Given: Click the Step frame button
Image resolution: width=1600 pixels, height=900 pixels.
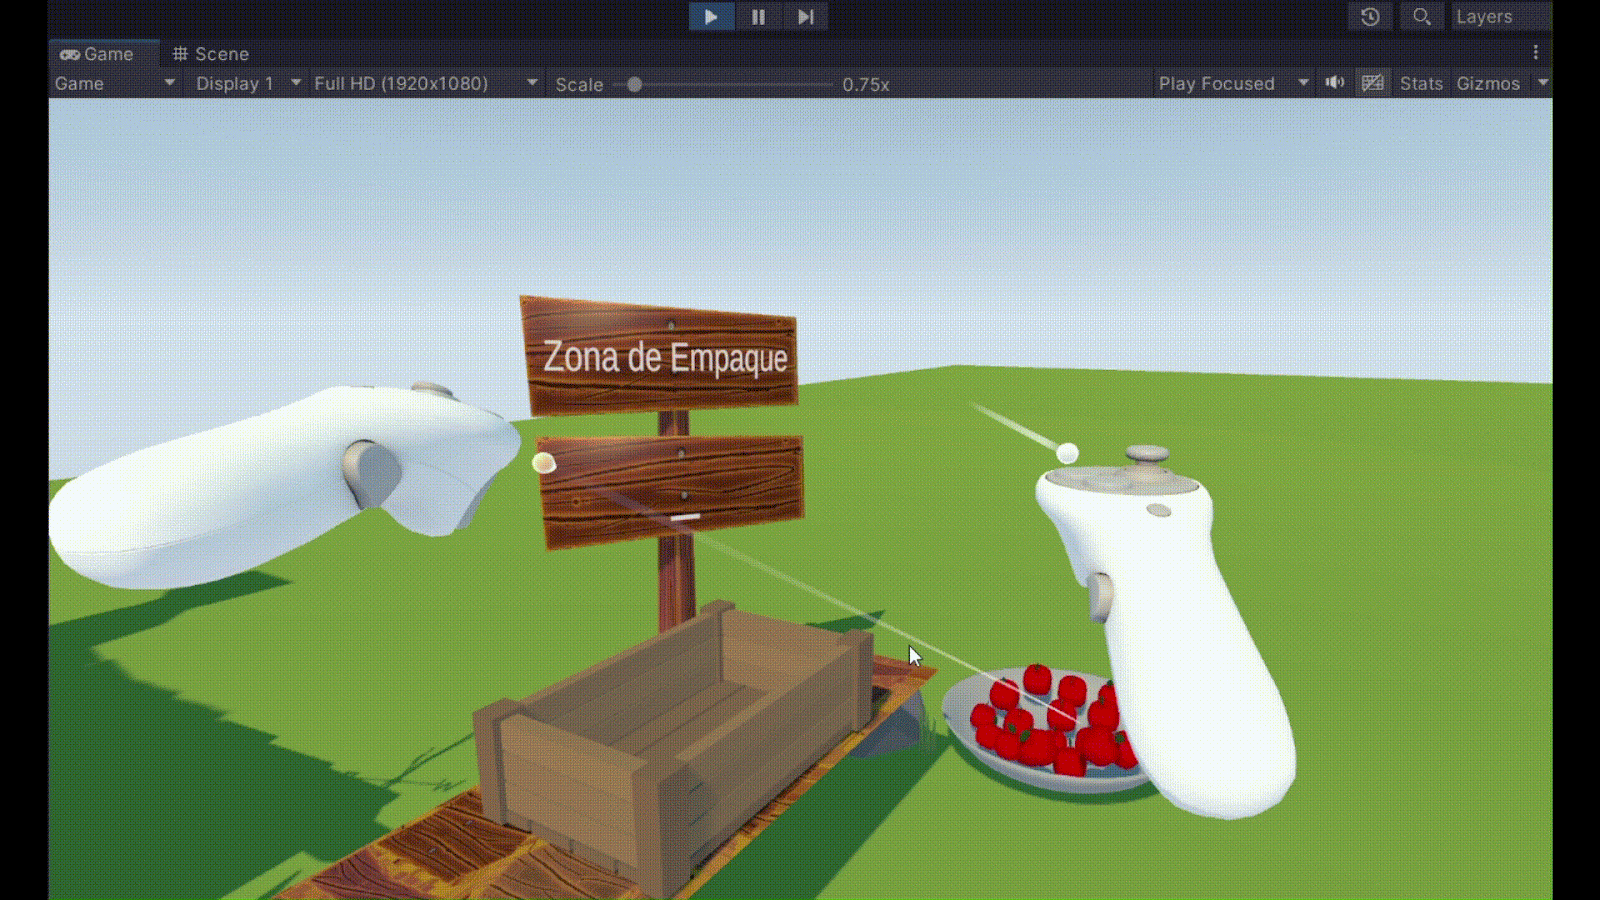Looking at the screenshot, I should coord(805,17).
